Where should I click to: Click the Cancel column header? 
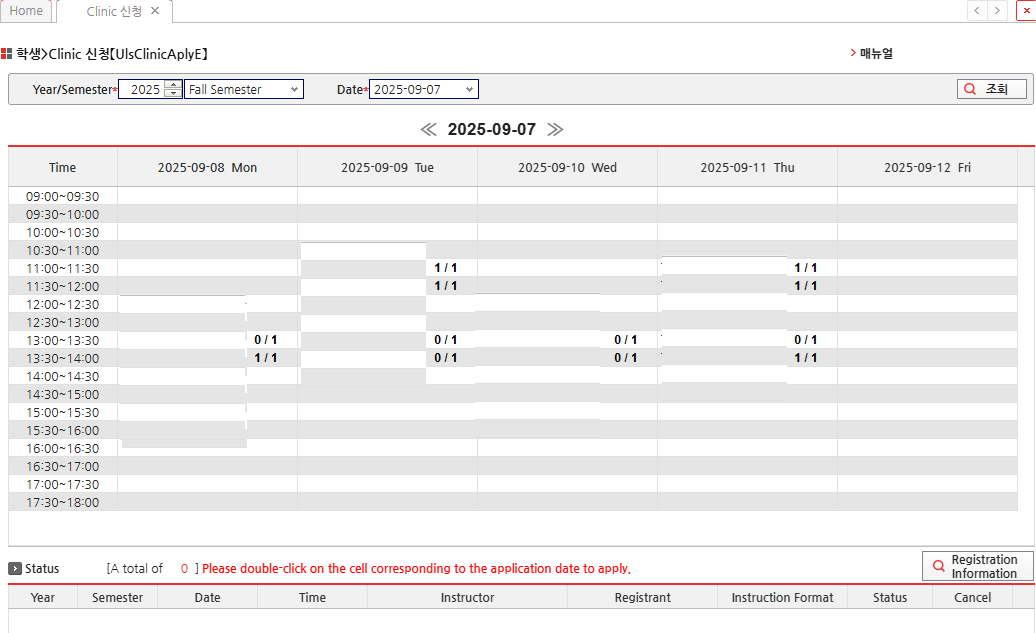point(973,597)
